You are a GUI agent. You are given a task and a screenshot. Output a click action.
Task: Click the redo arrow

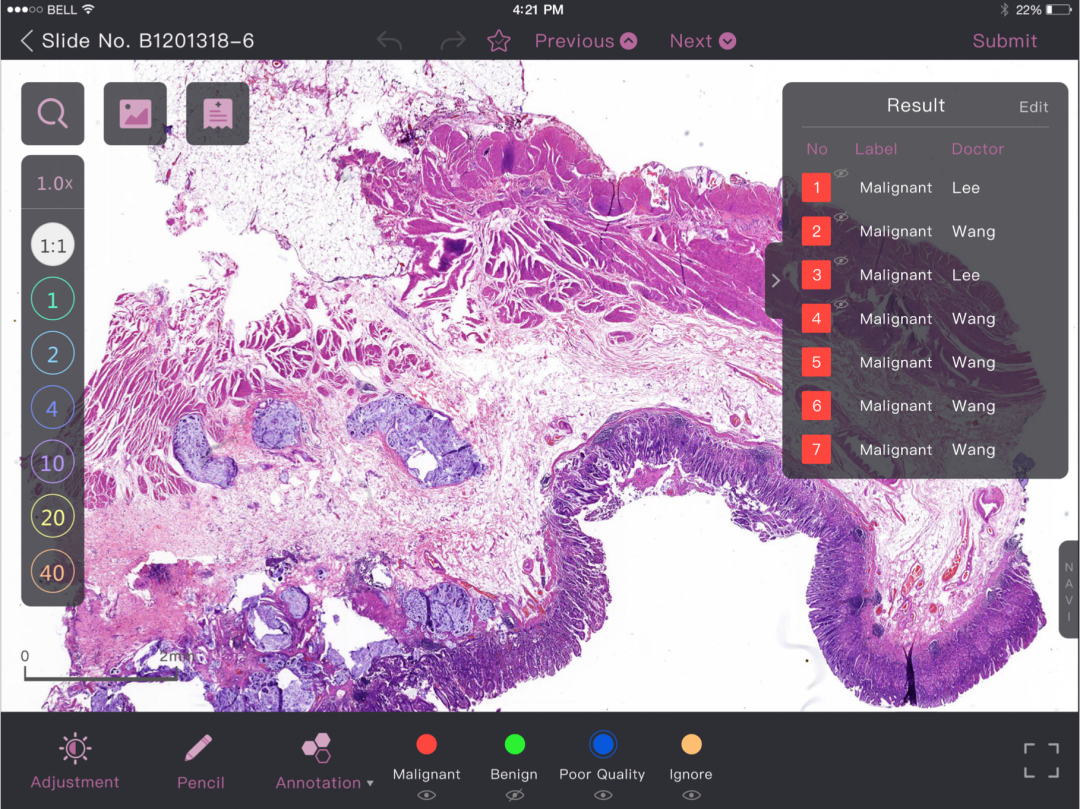point(453,41)
